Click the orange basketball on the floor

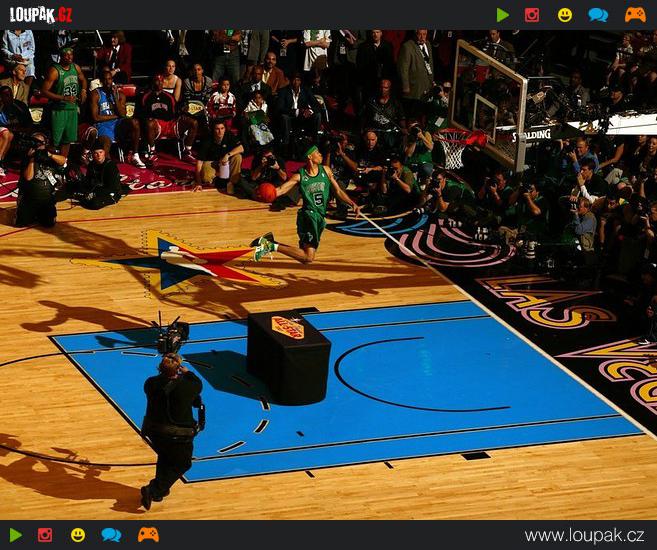(266, 192)
